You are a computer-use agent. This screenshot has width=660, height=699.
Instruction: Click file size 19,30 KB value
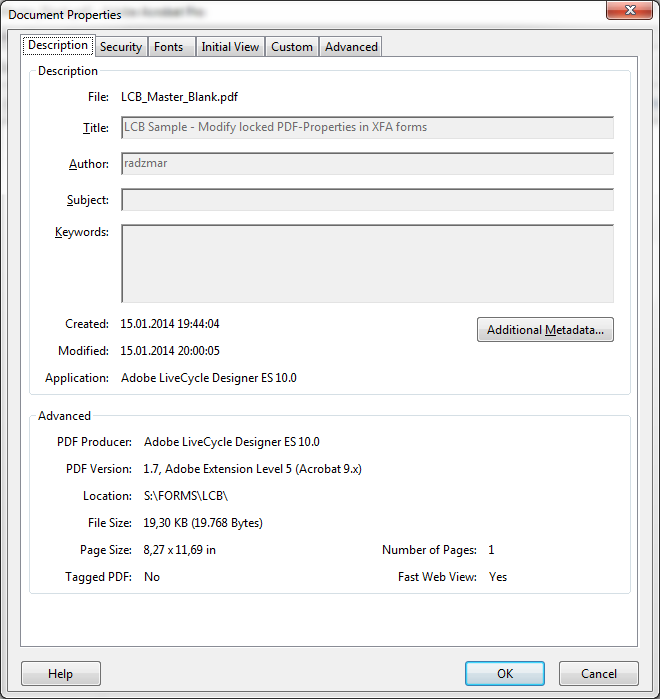click(x=203, y=523)
